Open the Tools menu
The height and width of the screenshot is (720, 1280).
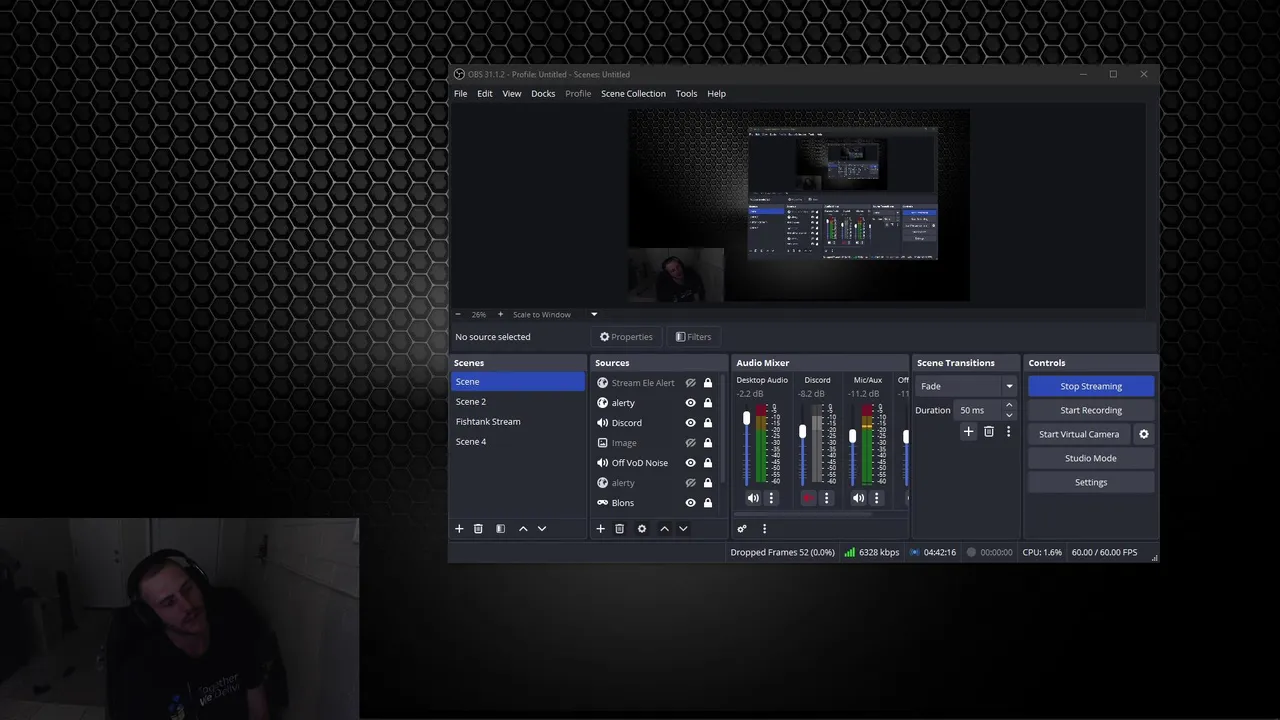click(x=686, y=93)
